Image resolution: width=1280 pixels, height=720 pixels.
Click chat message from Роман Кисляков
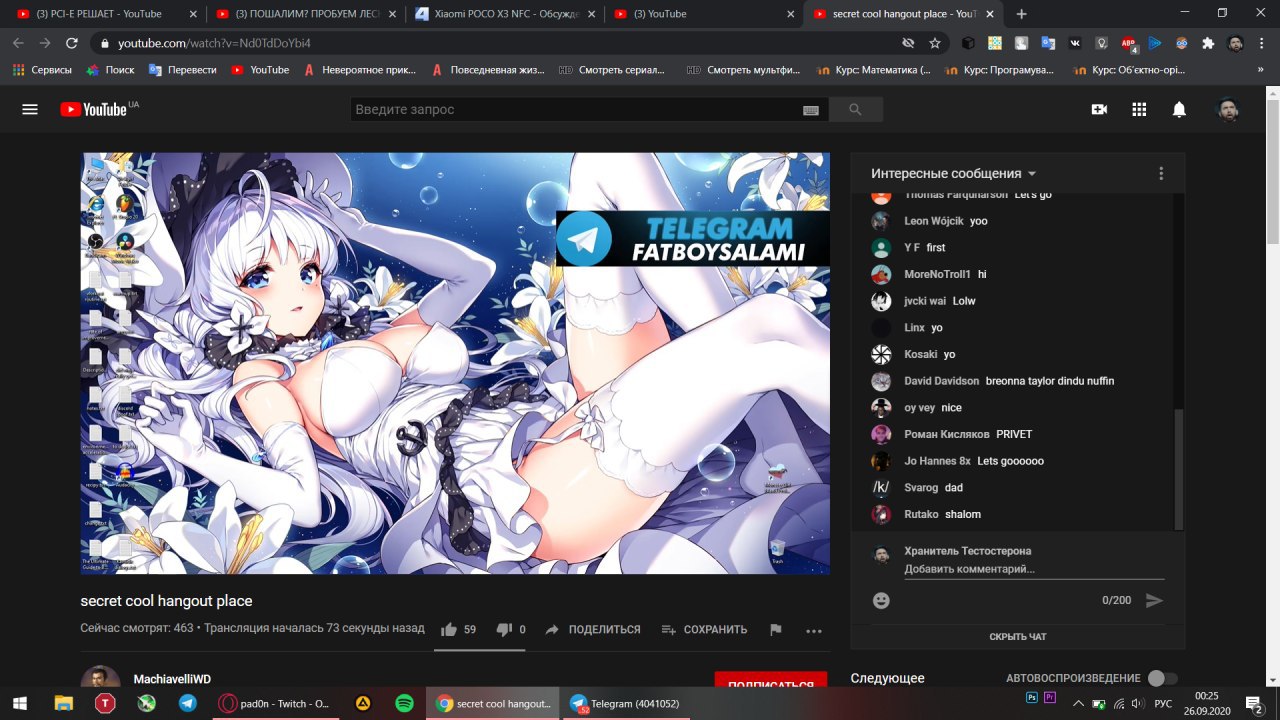[951, 434]
